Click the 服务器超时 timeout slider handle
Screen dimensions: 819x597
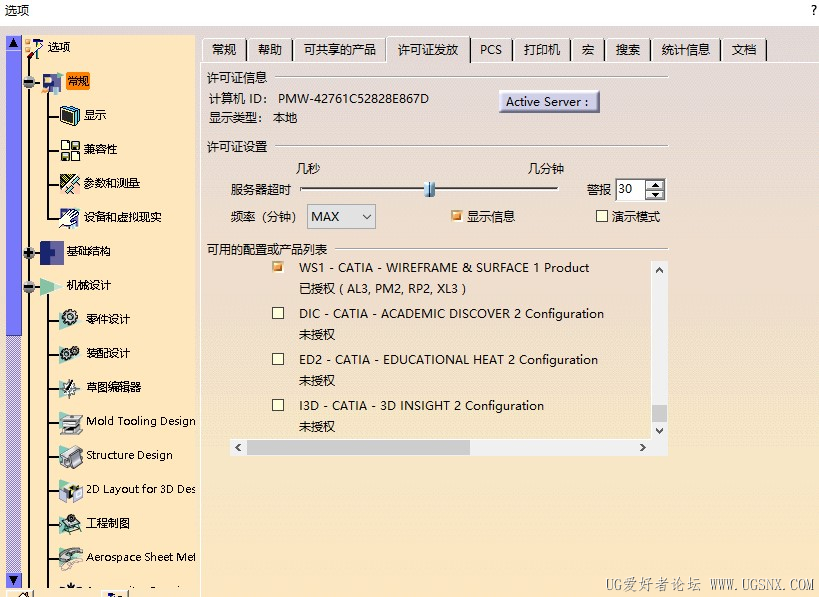pyautogui.click(x=429, y=189)
